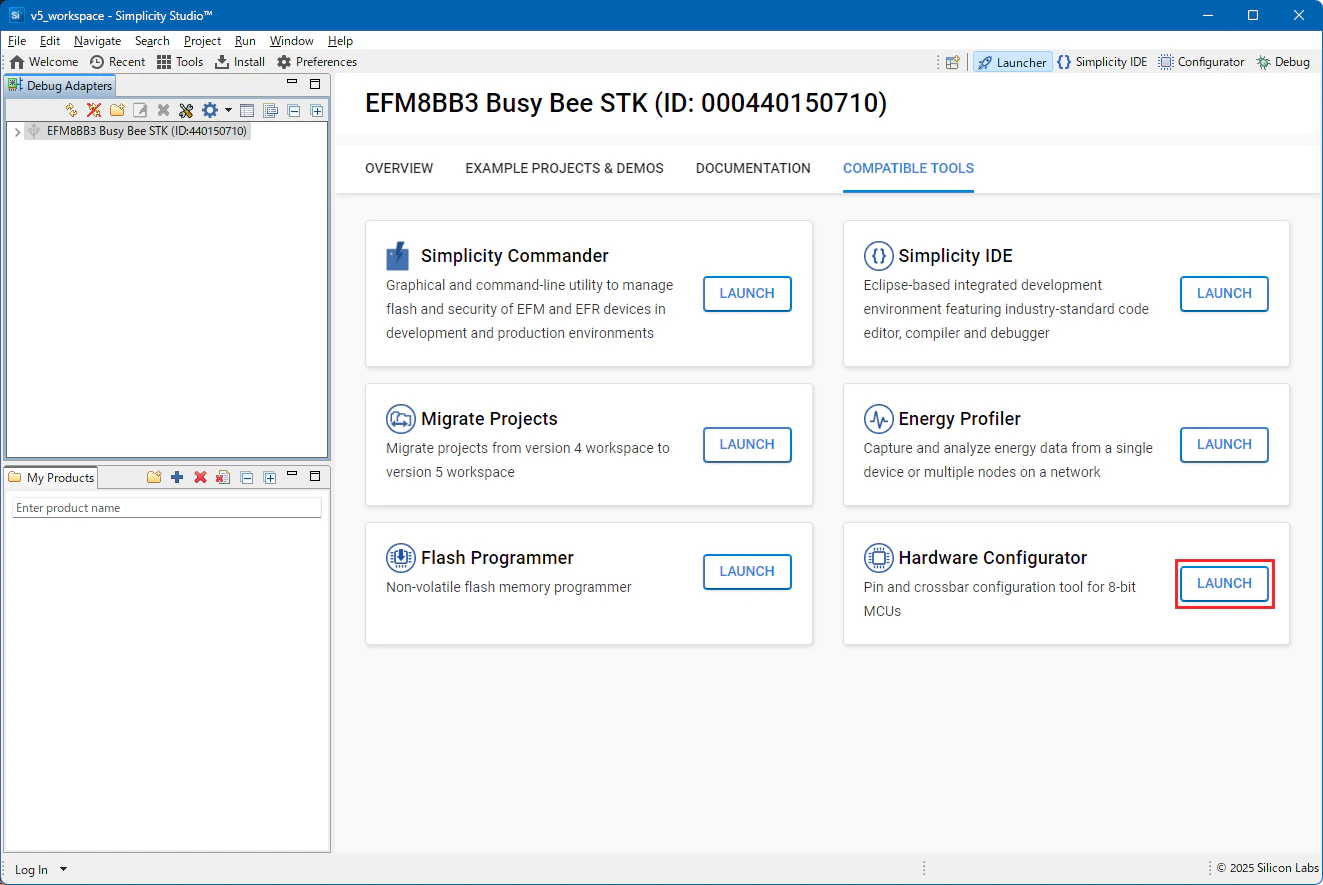Collapse all items in My Products view
This screenshot has height=885, width=1323.
(x=246, y=477)
